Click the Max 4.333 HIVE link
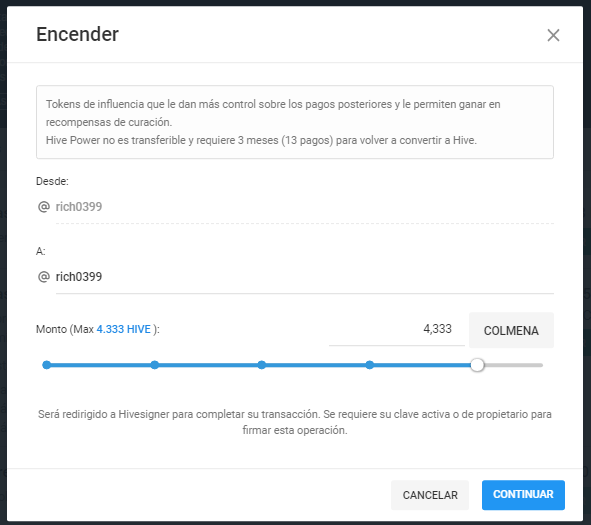This screenshot has width=591, height=525. [x=124, y=329]
